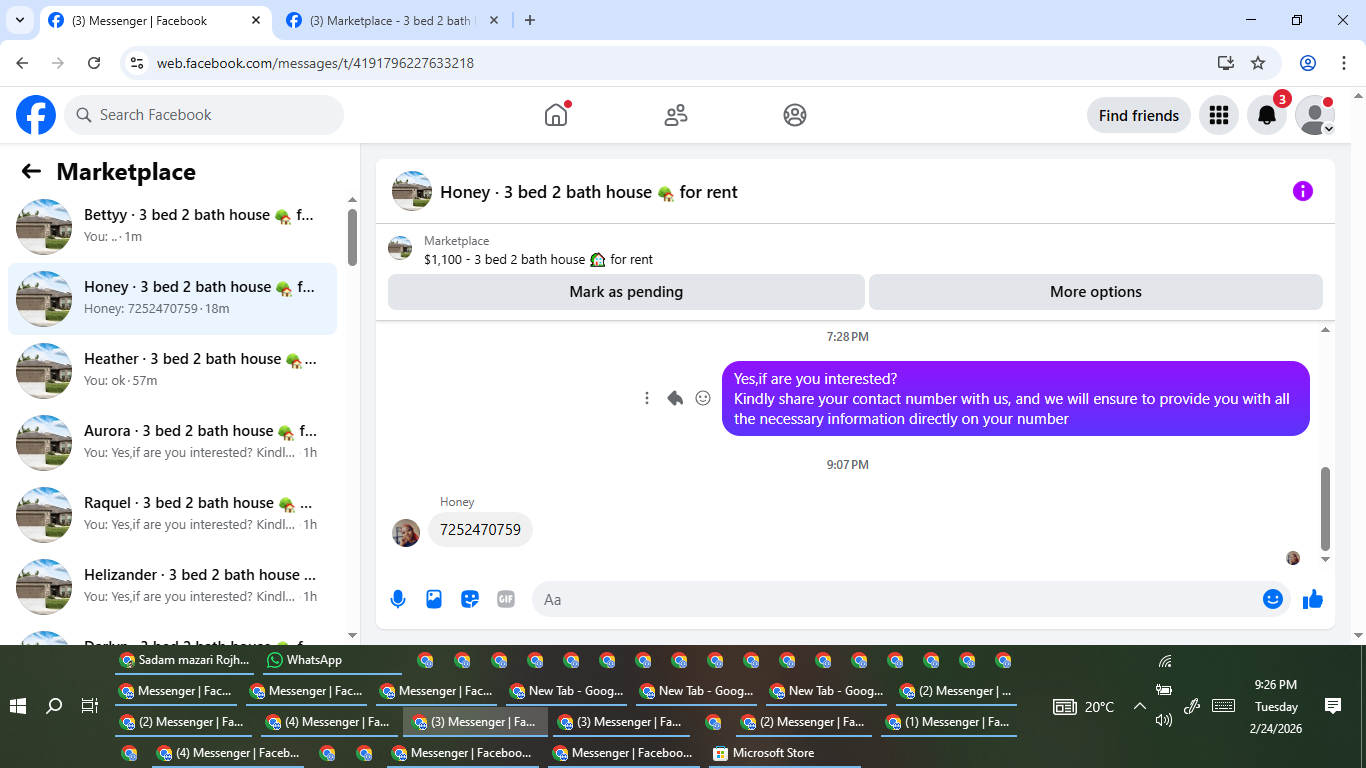Screen dimensions: 1366x768
Task: Open the emoji picker in message box
Action: tap(1272, 599)
